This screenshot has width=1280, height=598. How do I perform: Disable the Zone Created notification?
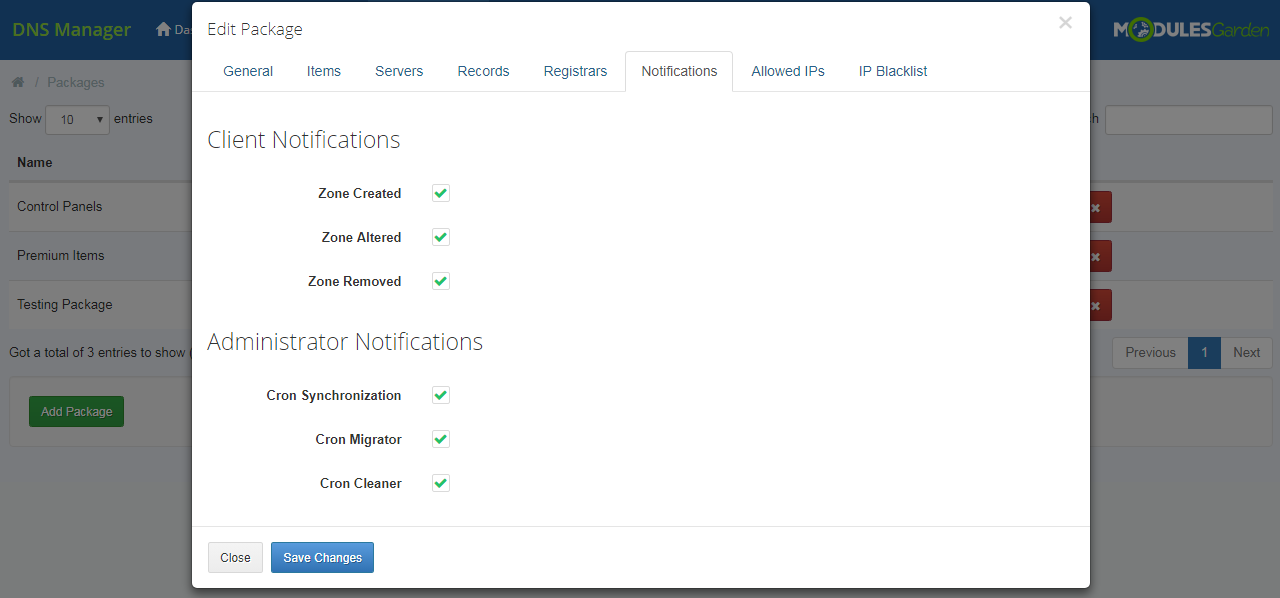tap(440, 193)
